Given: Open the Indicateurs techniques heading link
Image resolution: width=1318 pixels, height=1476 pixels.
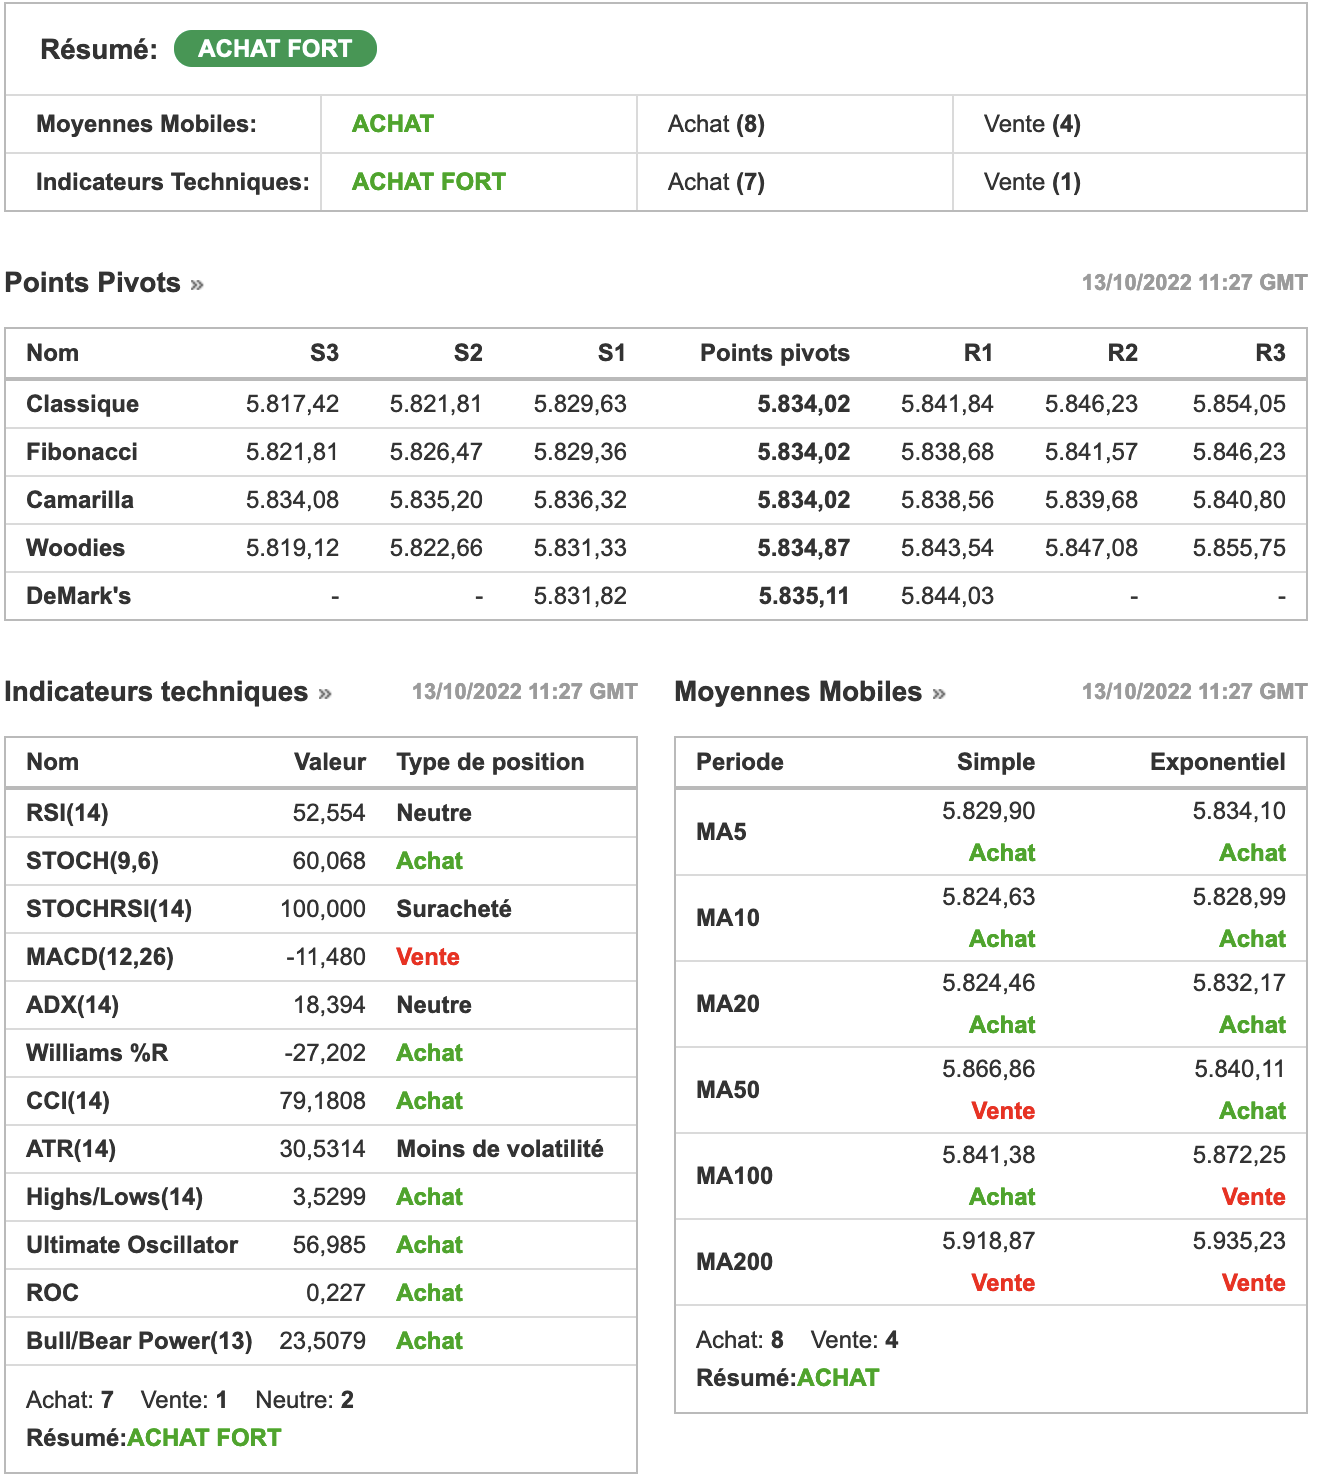Looking at the screenshot, I should tap(156, 692).
